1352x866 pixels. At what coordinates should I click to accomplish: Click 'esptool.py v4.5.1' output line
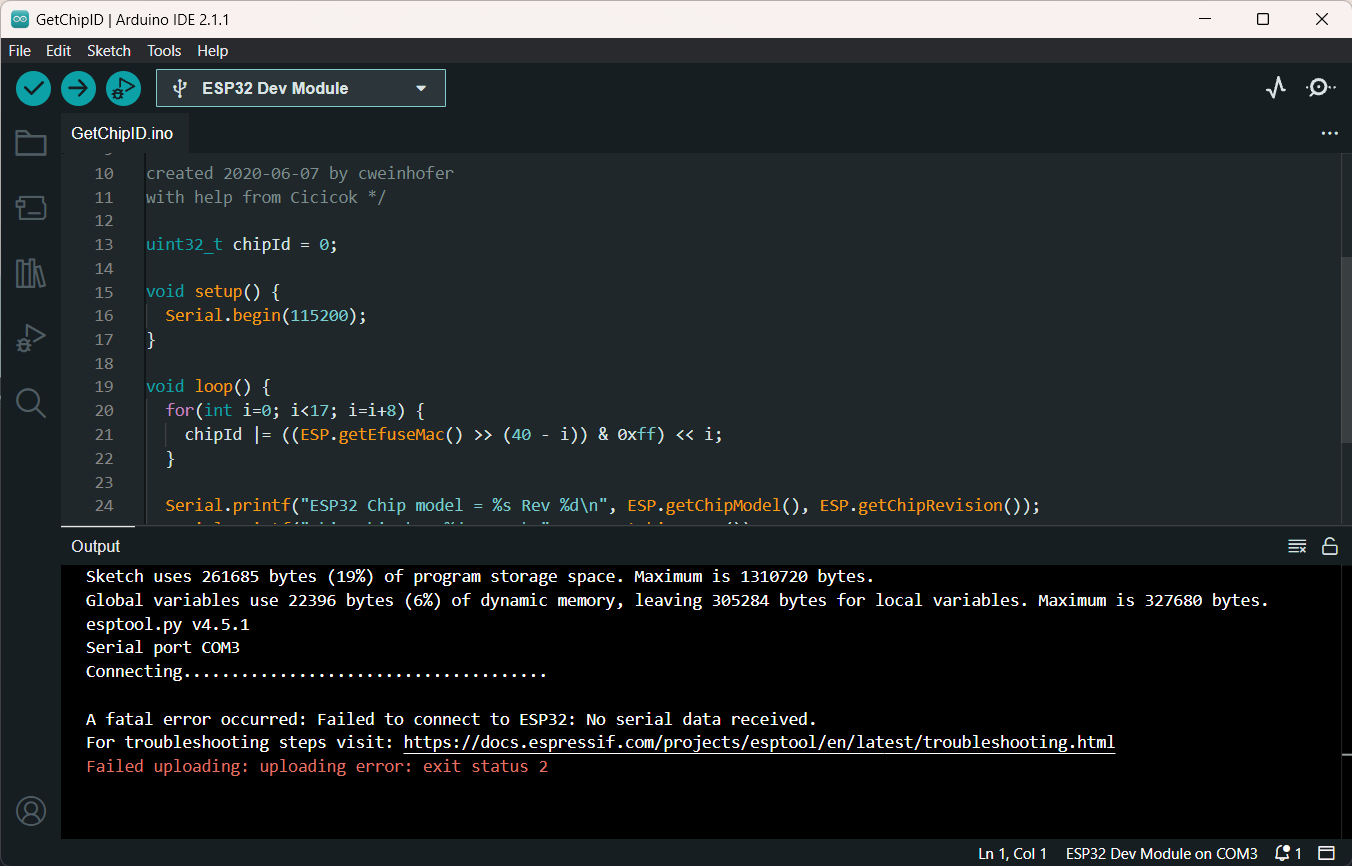point(168,624)
